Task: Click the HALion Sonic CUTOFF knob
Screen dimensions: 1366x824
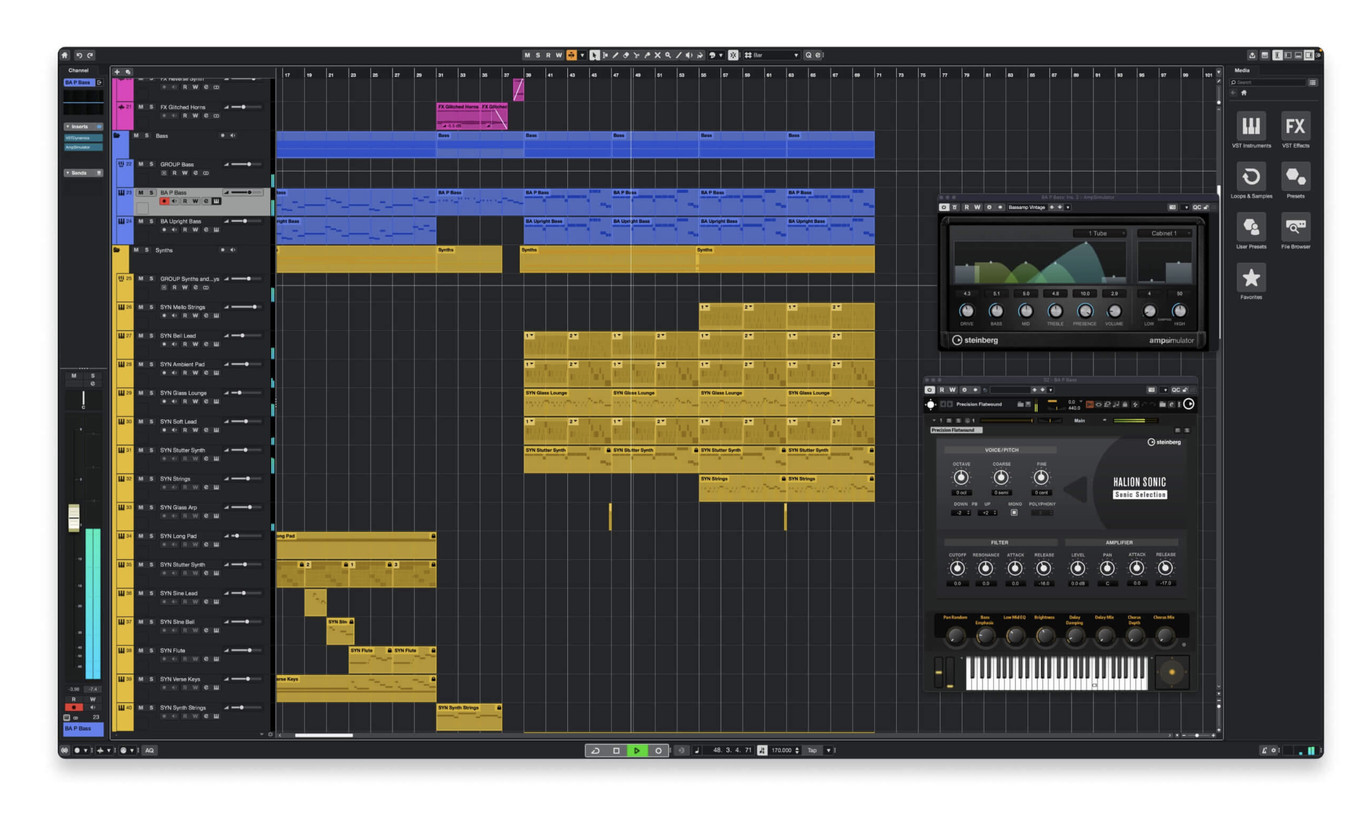Action: click(x=957, y=568)
